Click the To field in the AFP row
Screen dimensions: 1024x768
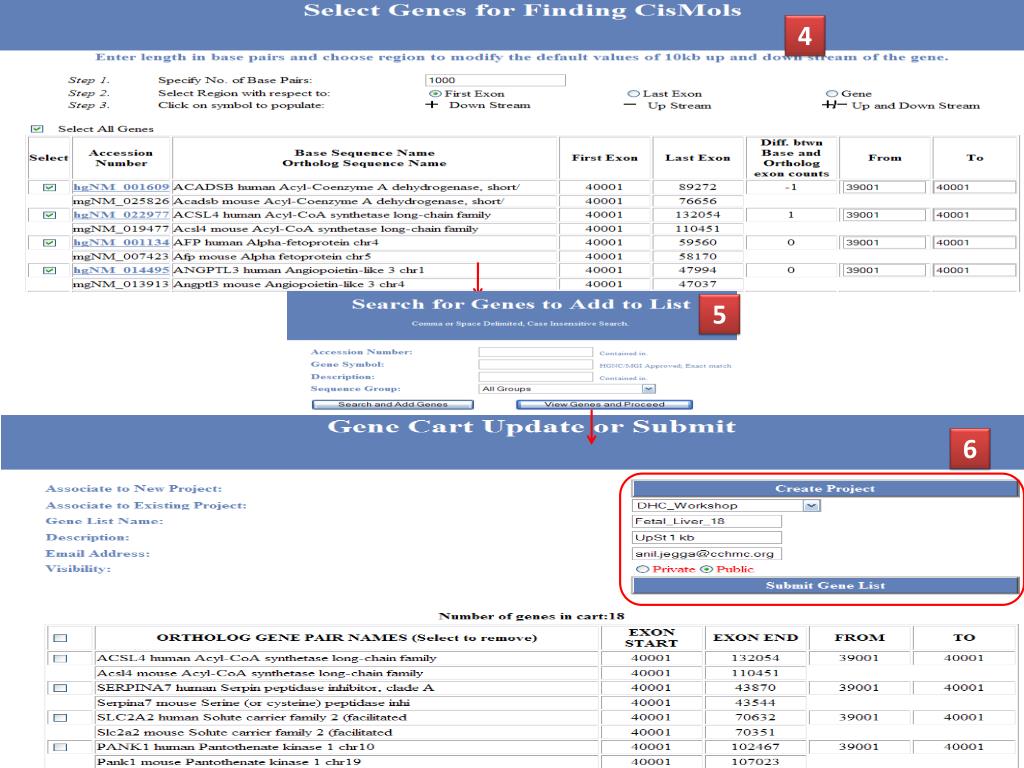click(x=974, y=242)
